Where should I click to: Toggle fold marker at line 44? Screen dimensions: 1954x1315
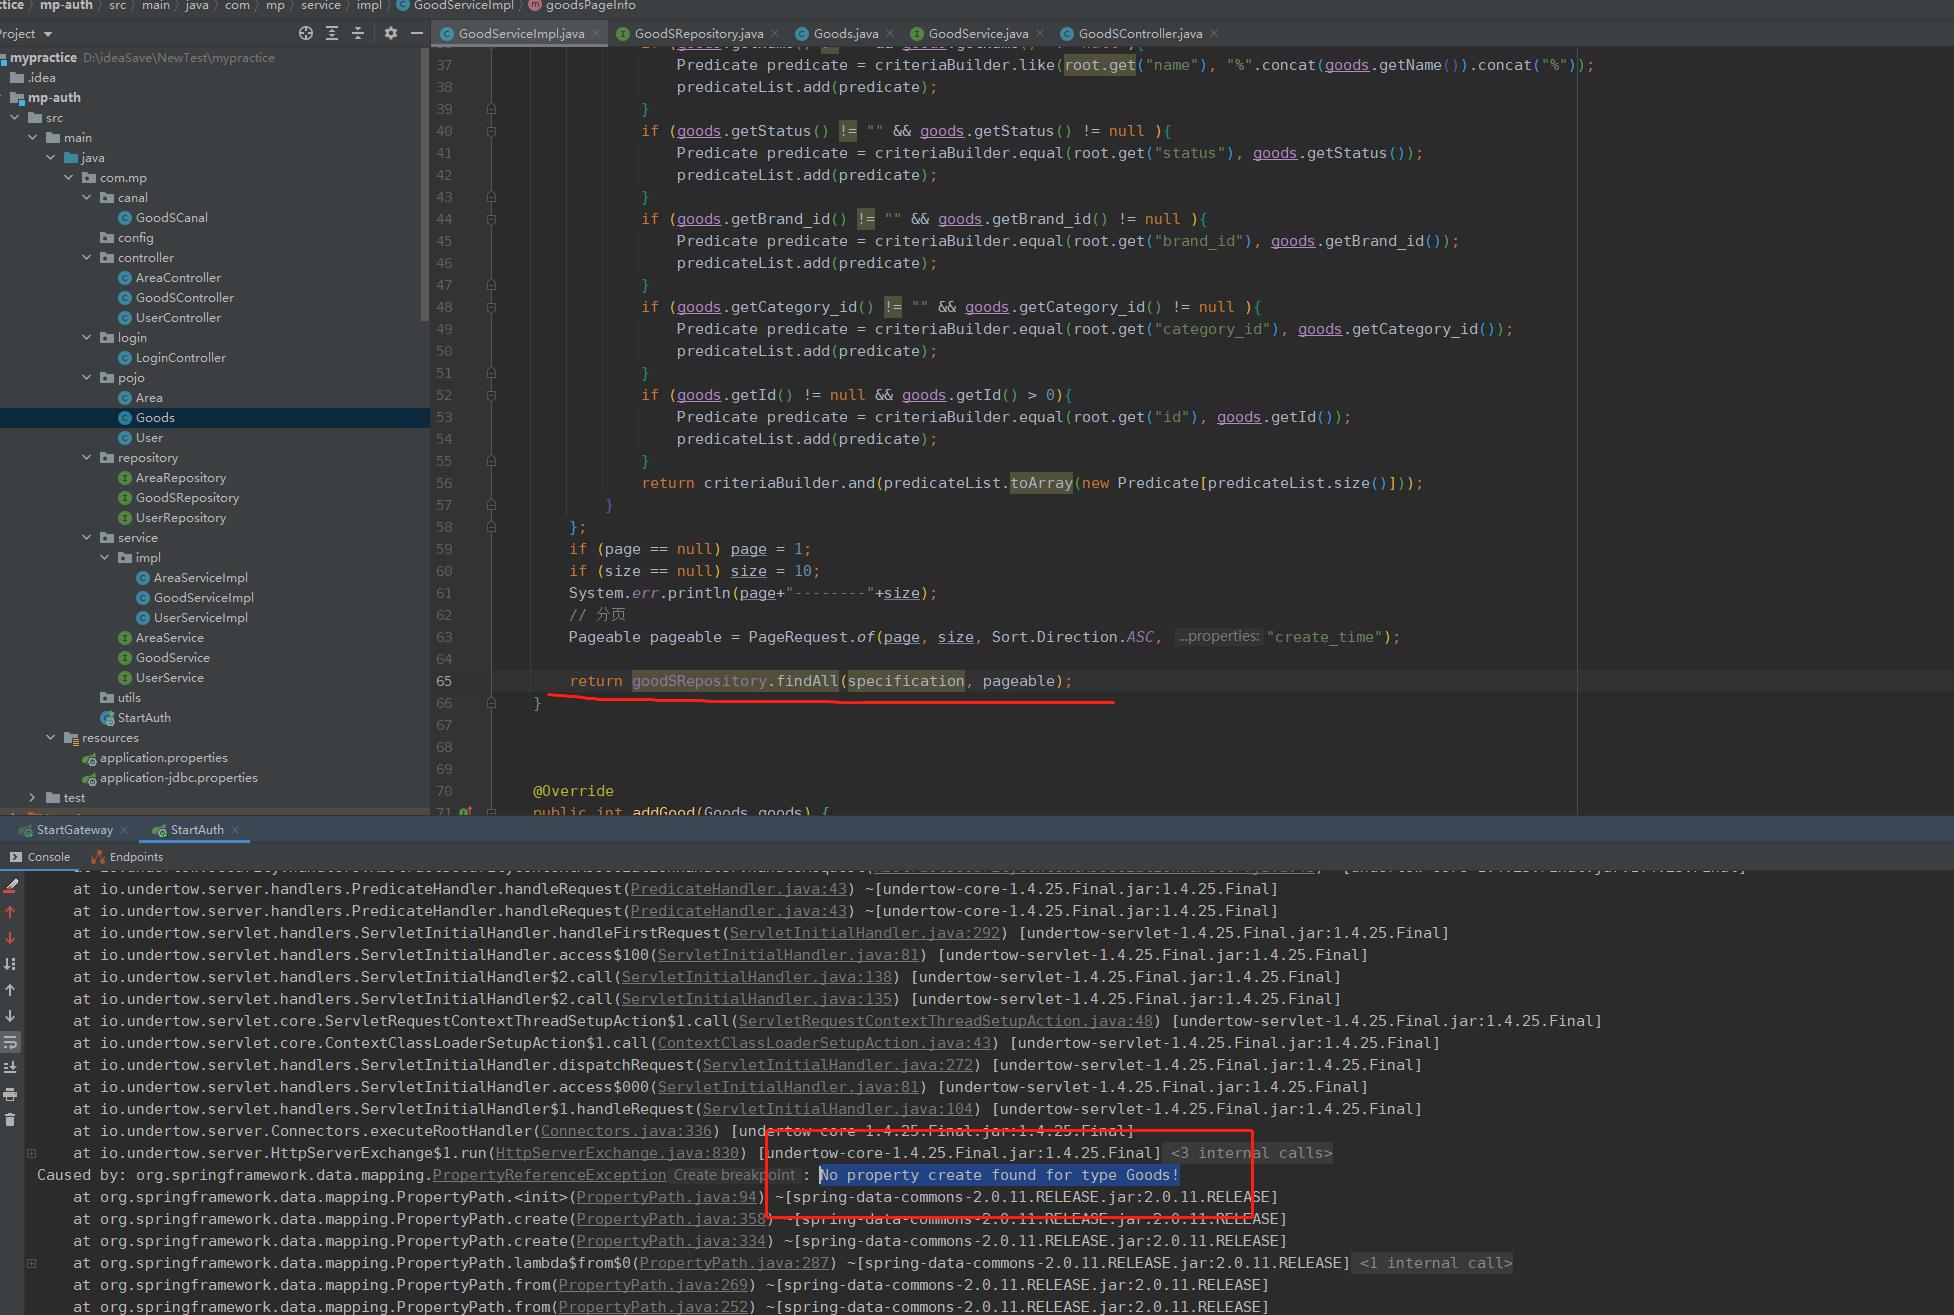coord(491,219)
